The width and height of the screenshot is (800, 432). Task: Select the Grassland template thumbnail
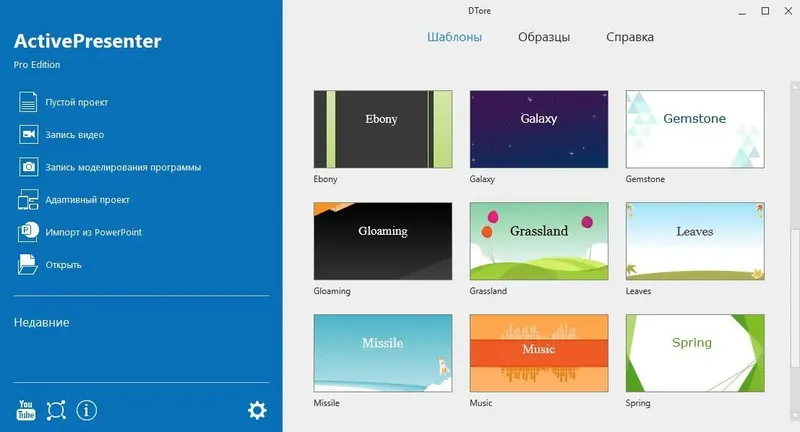click(x=539, y=241)
